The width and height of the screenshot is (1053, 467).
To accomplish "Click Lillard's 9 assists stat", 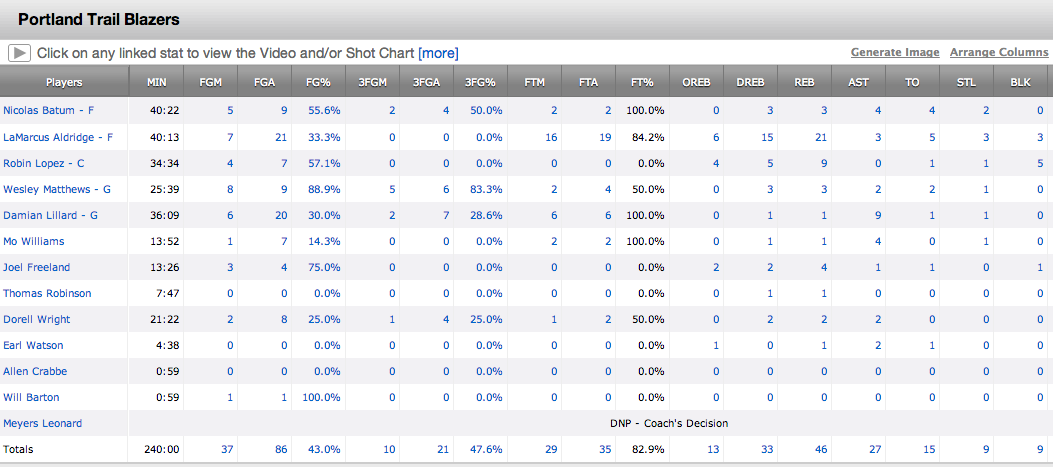I will pyautogui.click(x=878, y=216).
